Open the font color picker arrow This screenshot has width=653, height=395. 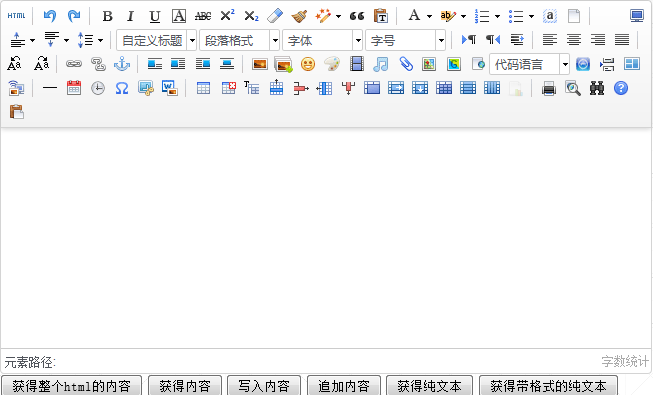click(429, 17)
